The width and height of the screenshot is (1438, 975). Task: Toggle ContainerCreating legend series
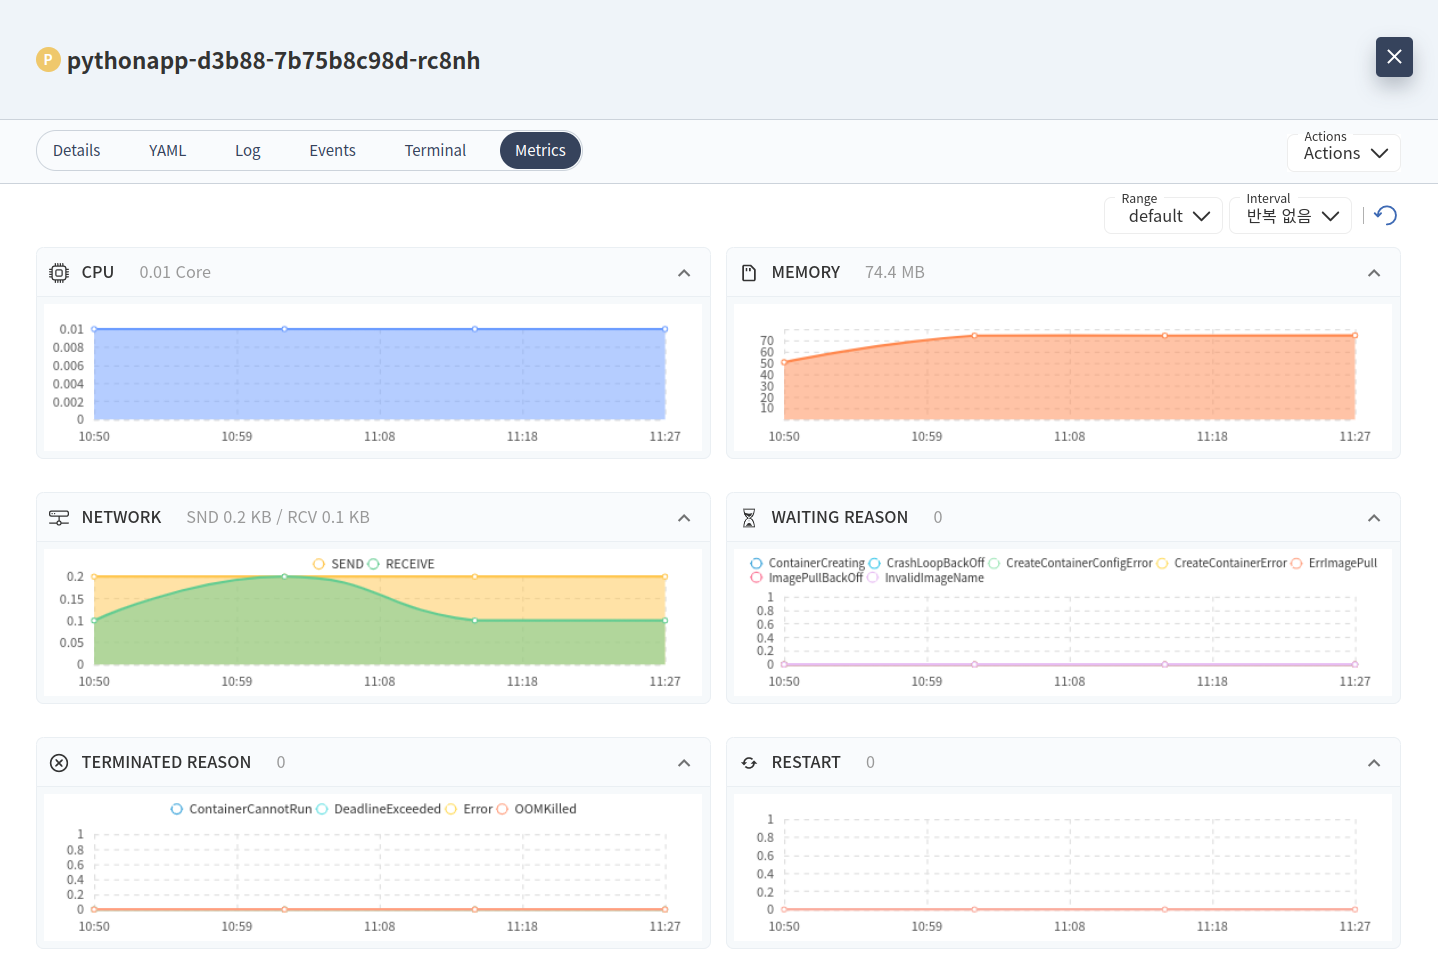click(808, 563)
